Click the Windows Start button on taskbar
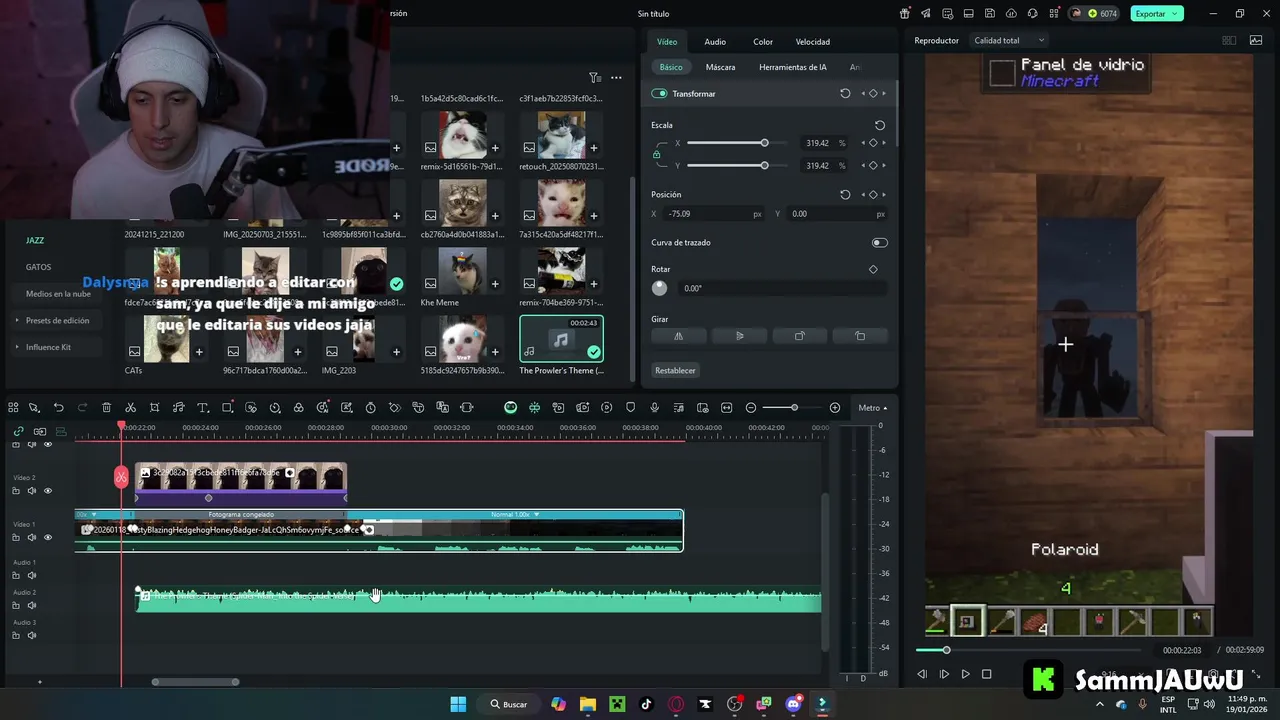Image resolution: width=1280 pixels, height=720 pixels. point(458,704)
